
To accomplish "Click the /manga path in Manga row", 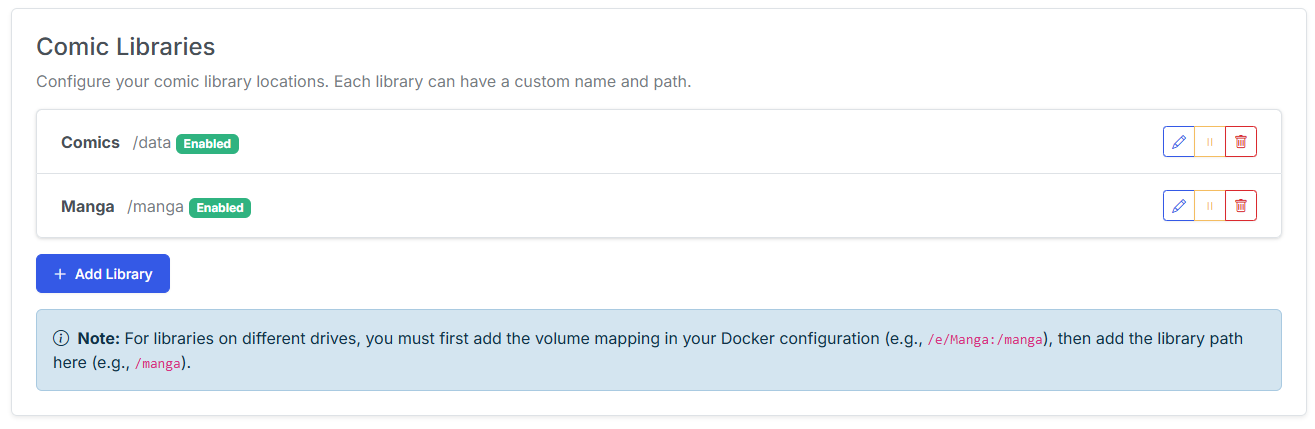I will [155, 207].
